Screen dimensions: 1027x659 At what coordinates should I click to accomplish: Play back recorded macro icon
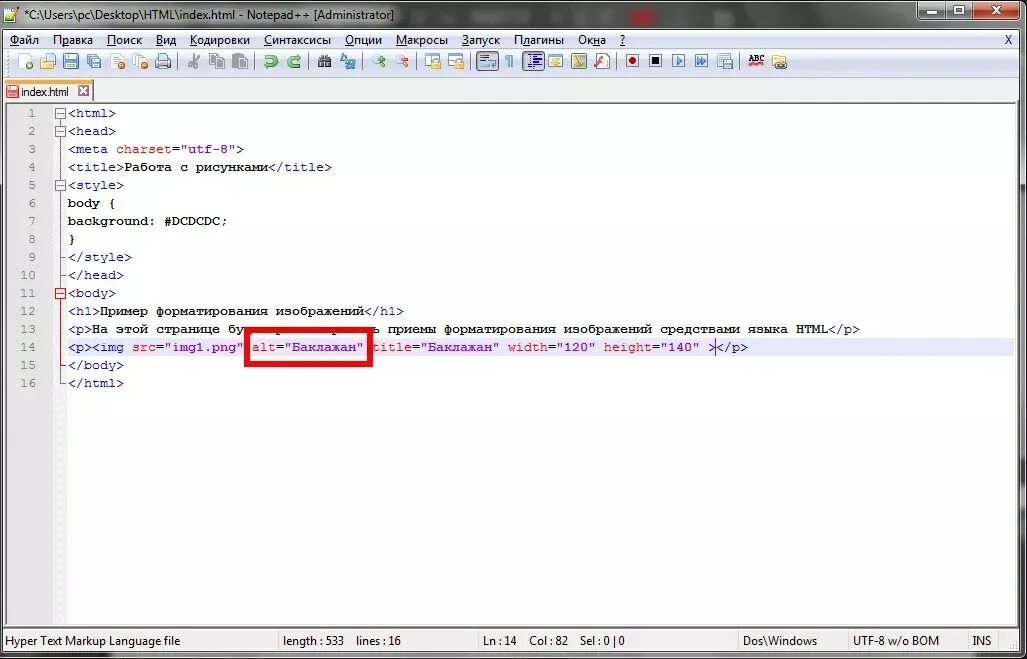679,61
